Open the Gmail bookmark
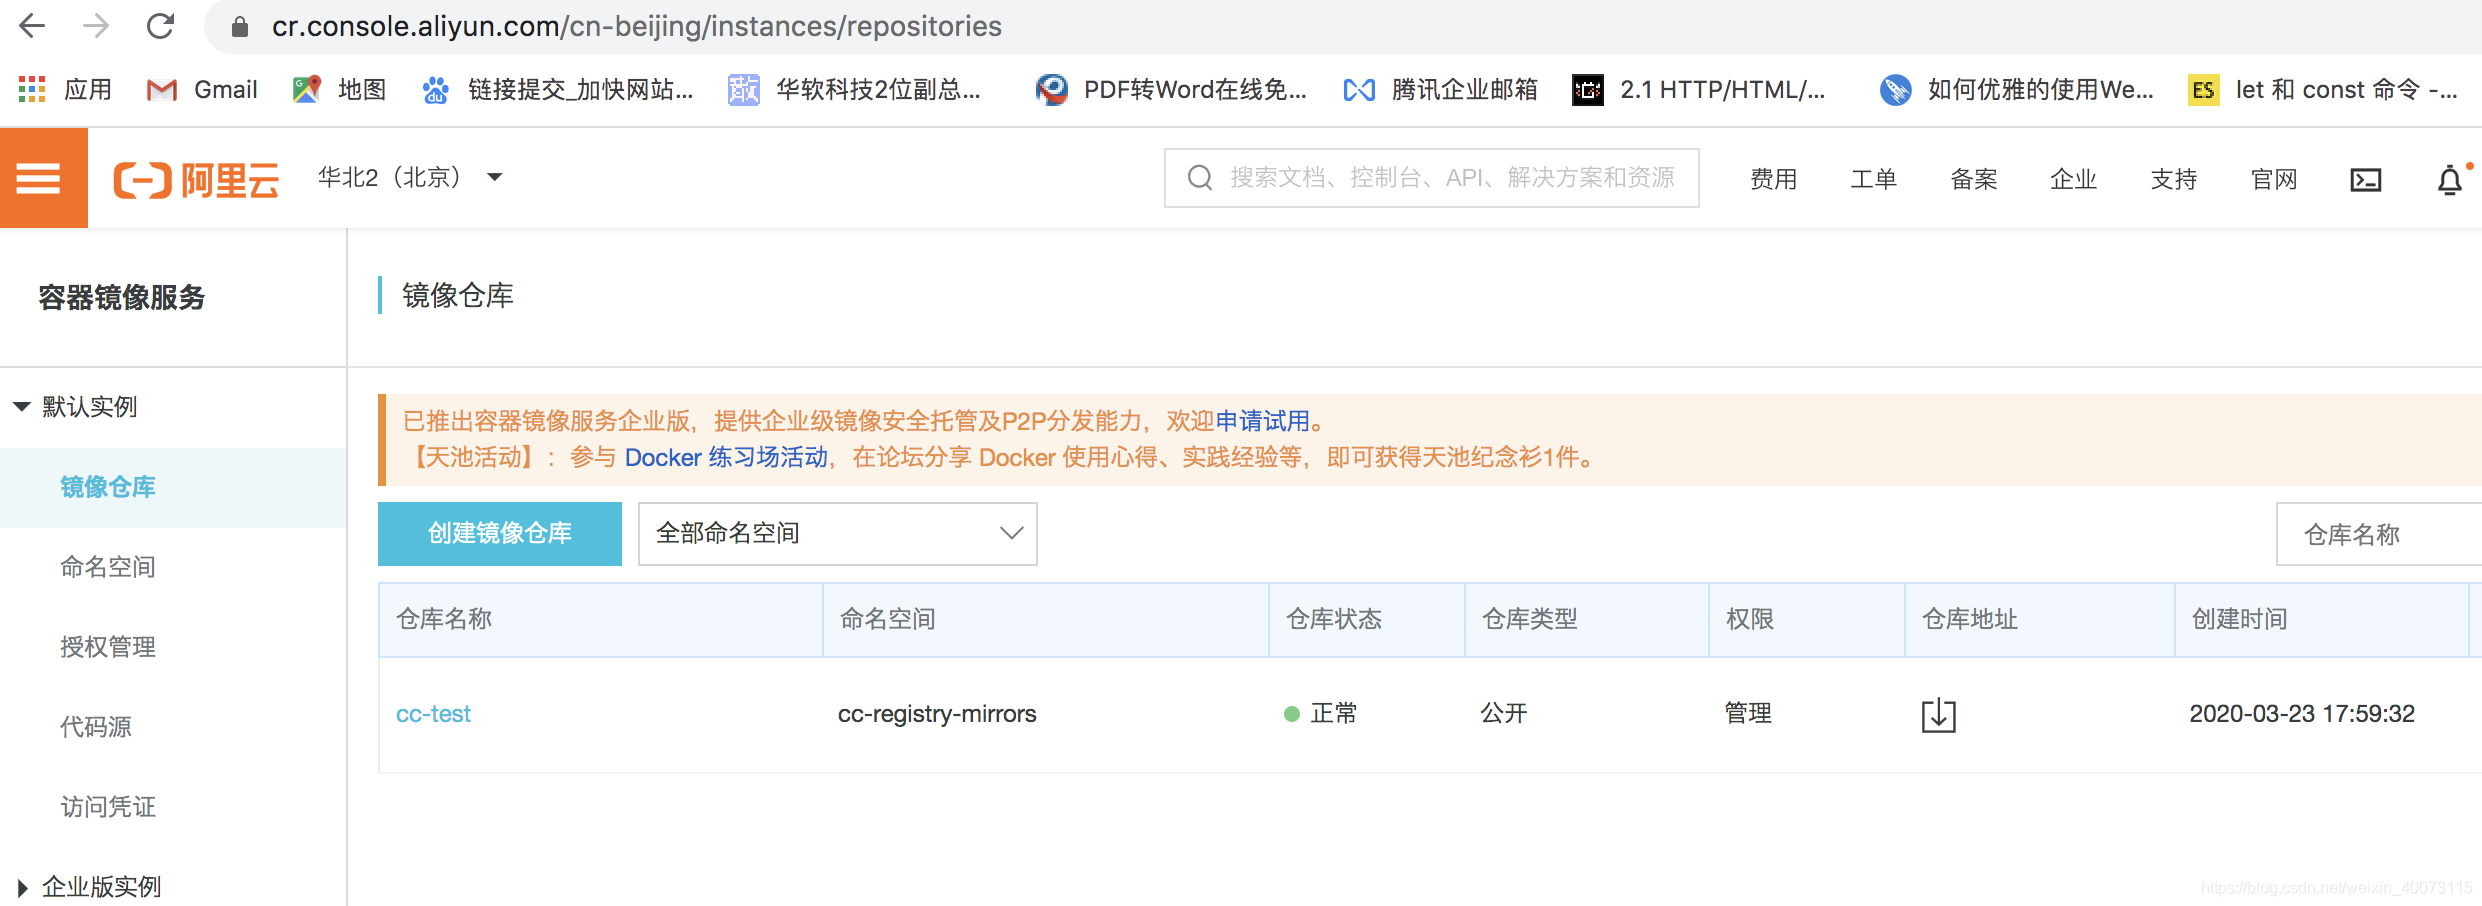 click(x=202, y=90)
